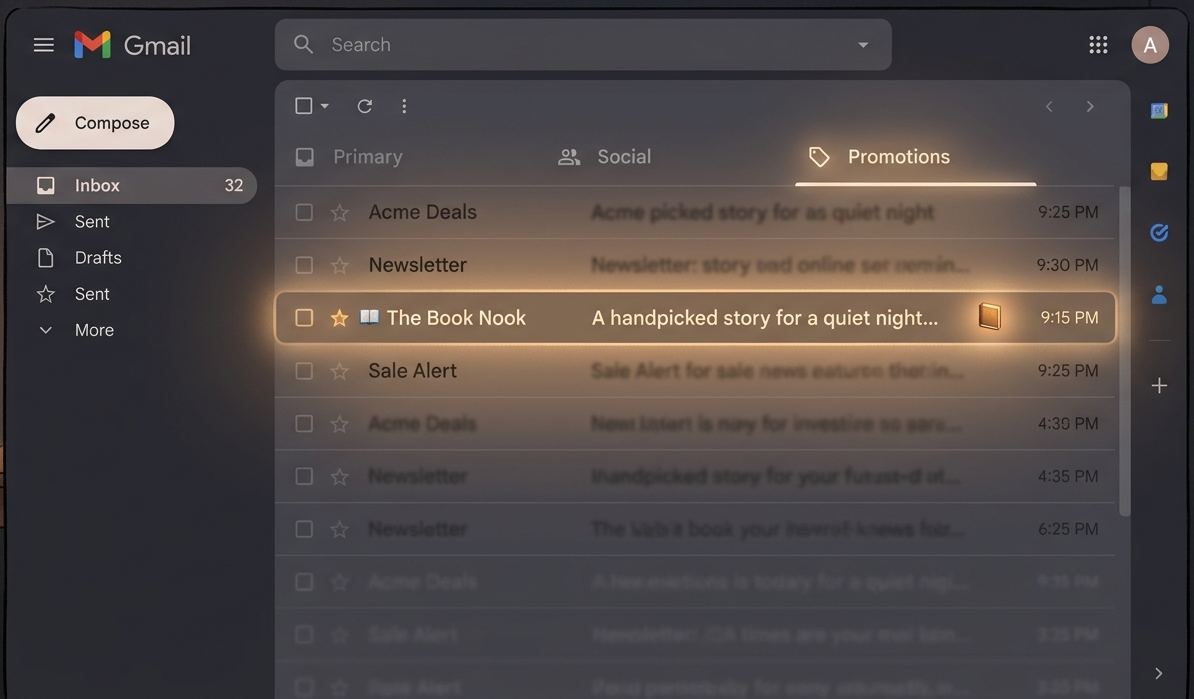Open the select dropdown arrow next to checkbox

[324, 106]
